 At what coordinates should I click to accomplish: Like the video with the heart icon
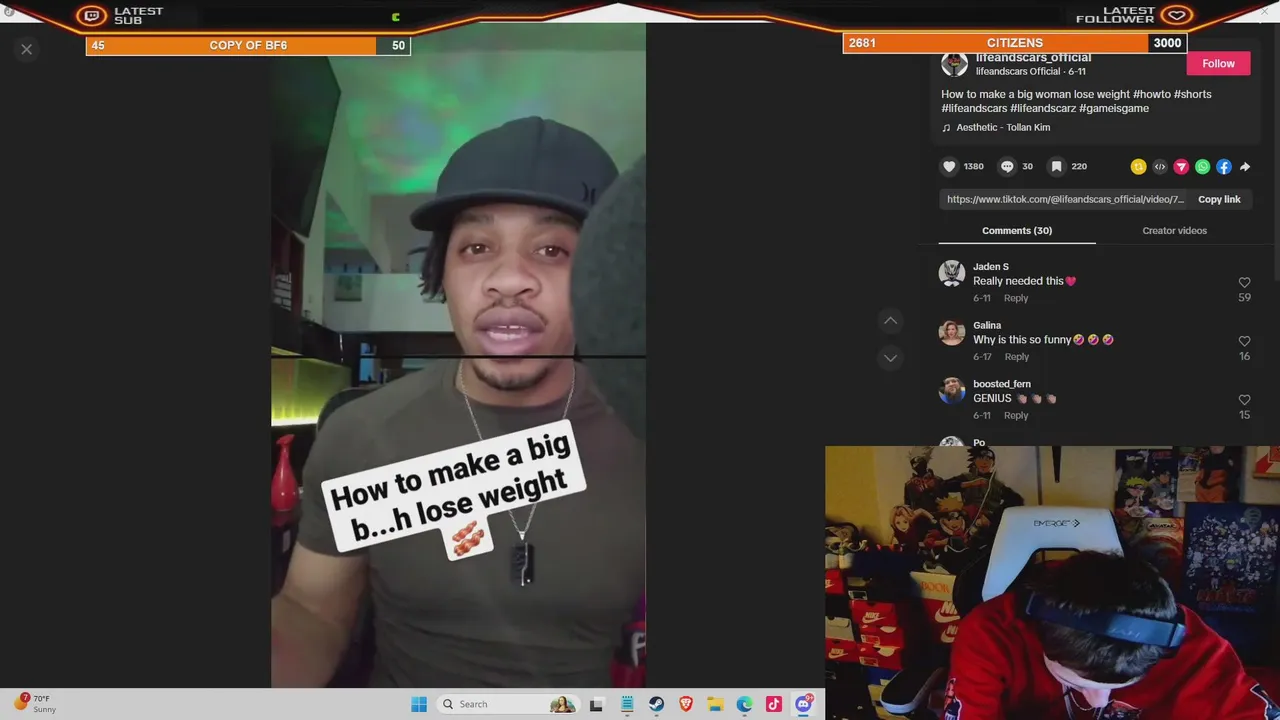pos(950,167)
